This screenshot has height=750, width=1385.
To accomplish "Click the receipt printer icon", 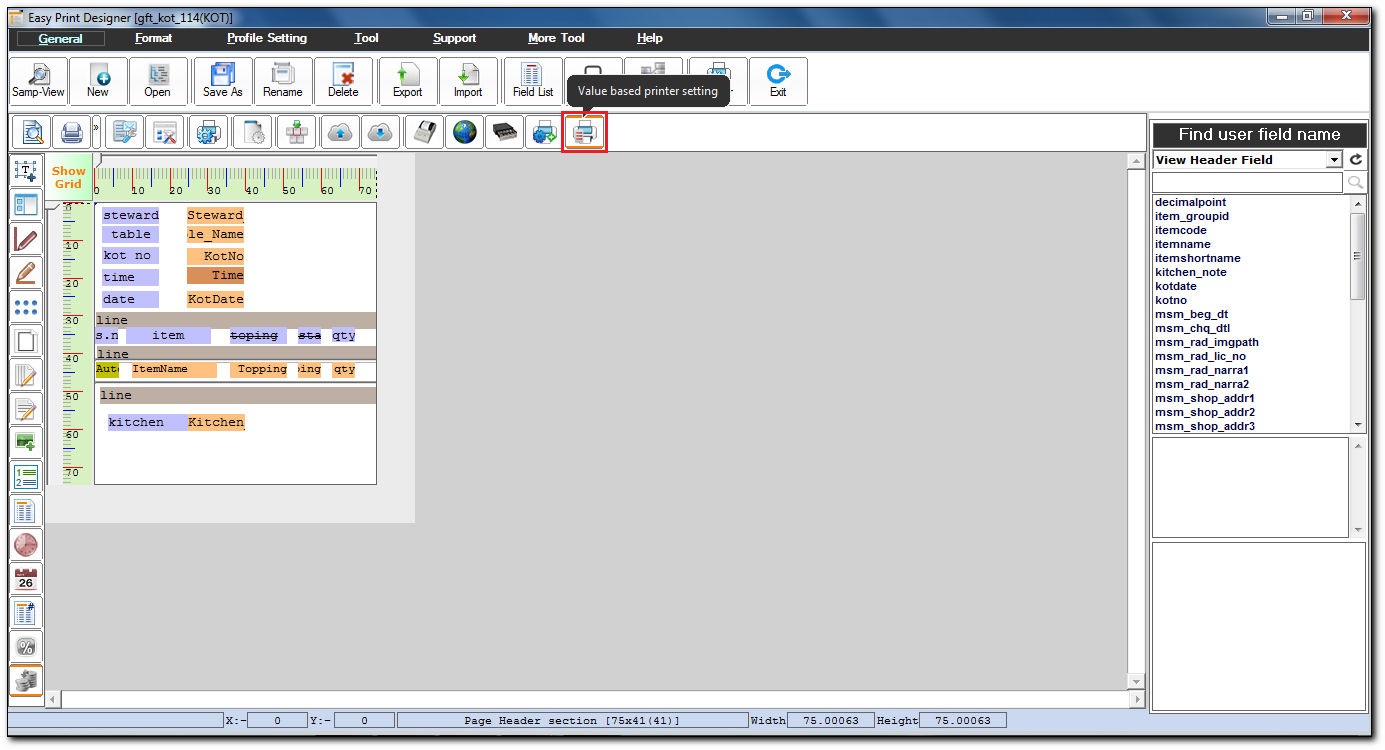I will pos(424,132).
